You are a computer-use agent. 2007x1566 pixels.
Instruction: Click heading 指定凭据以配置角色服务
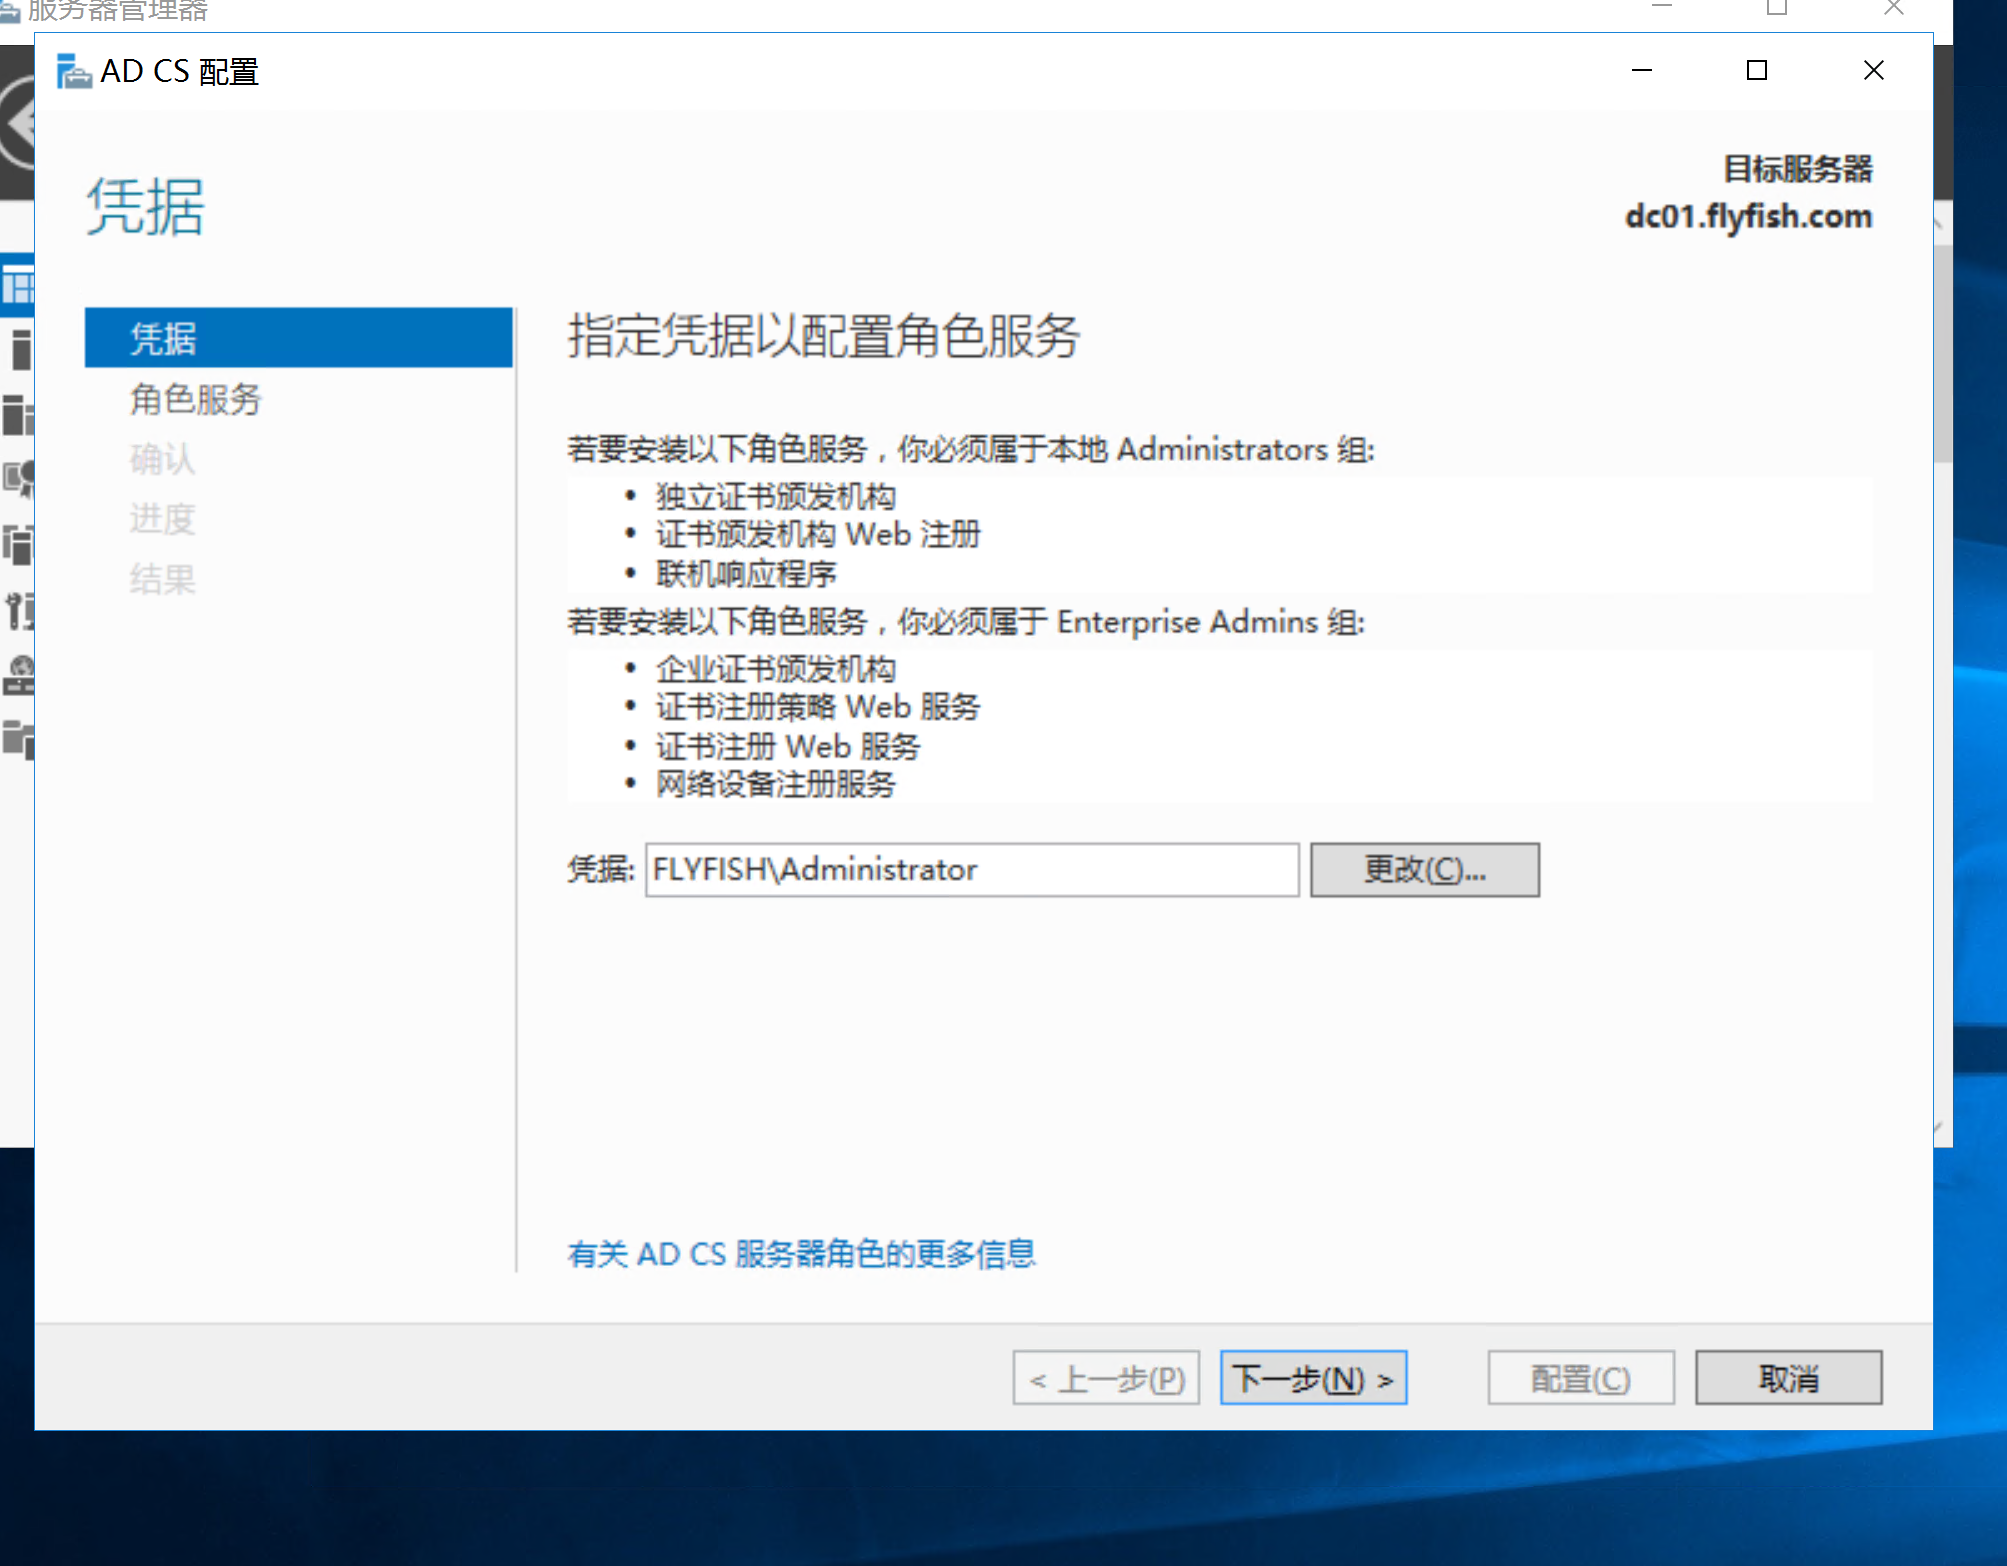[824, 335]
